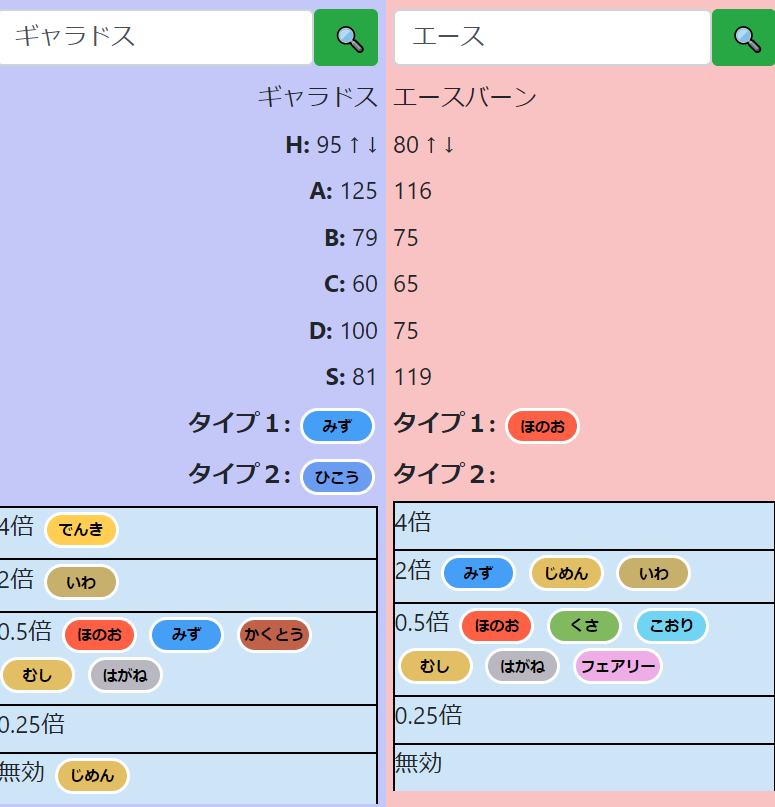
Task: Click the むし badge in Gyarados 0.5倍 row
Action: click(38, 675)
